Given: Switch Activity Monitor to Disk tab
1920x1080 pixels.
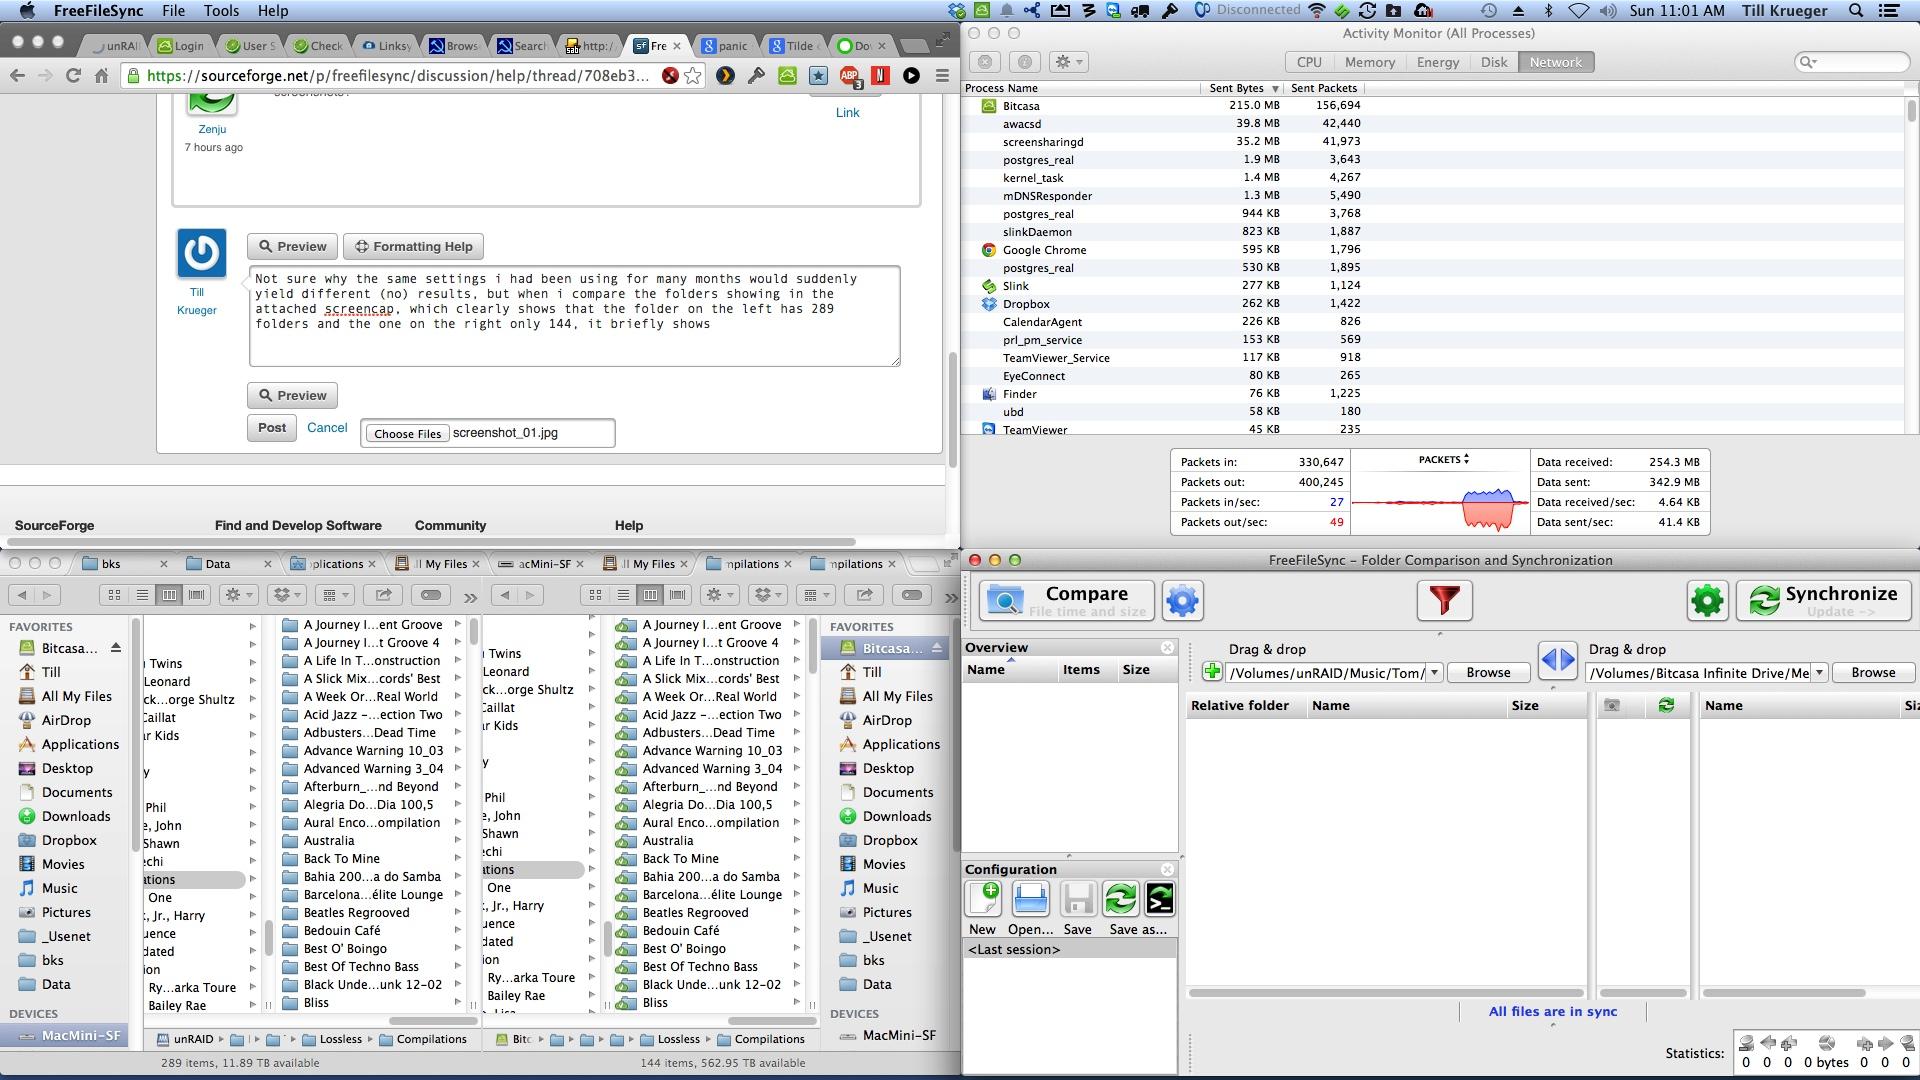Looking at the screenshot, I should tap(1494, 62).
